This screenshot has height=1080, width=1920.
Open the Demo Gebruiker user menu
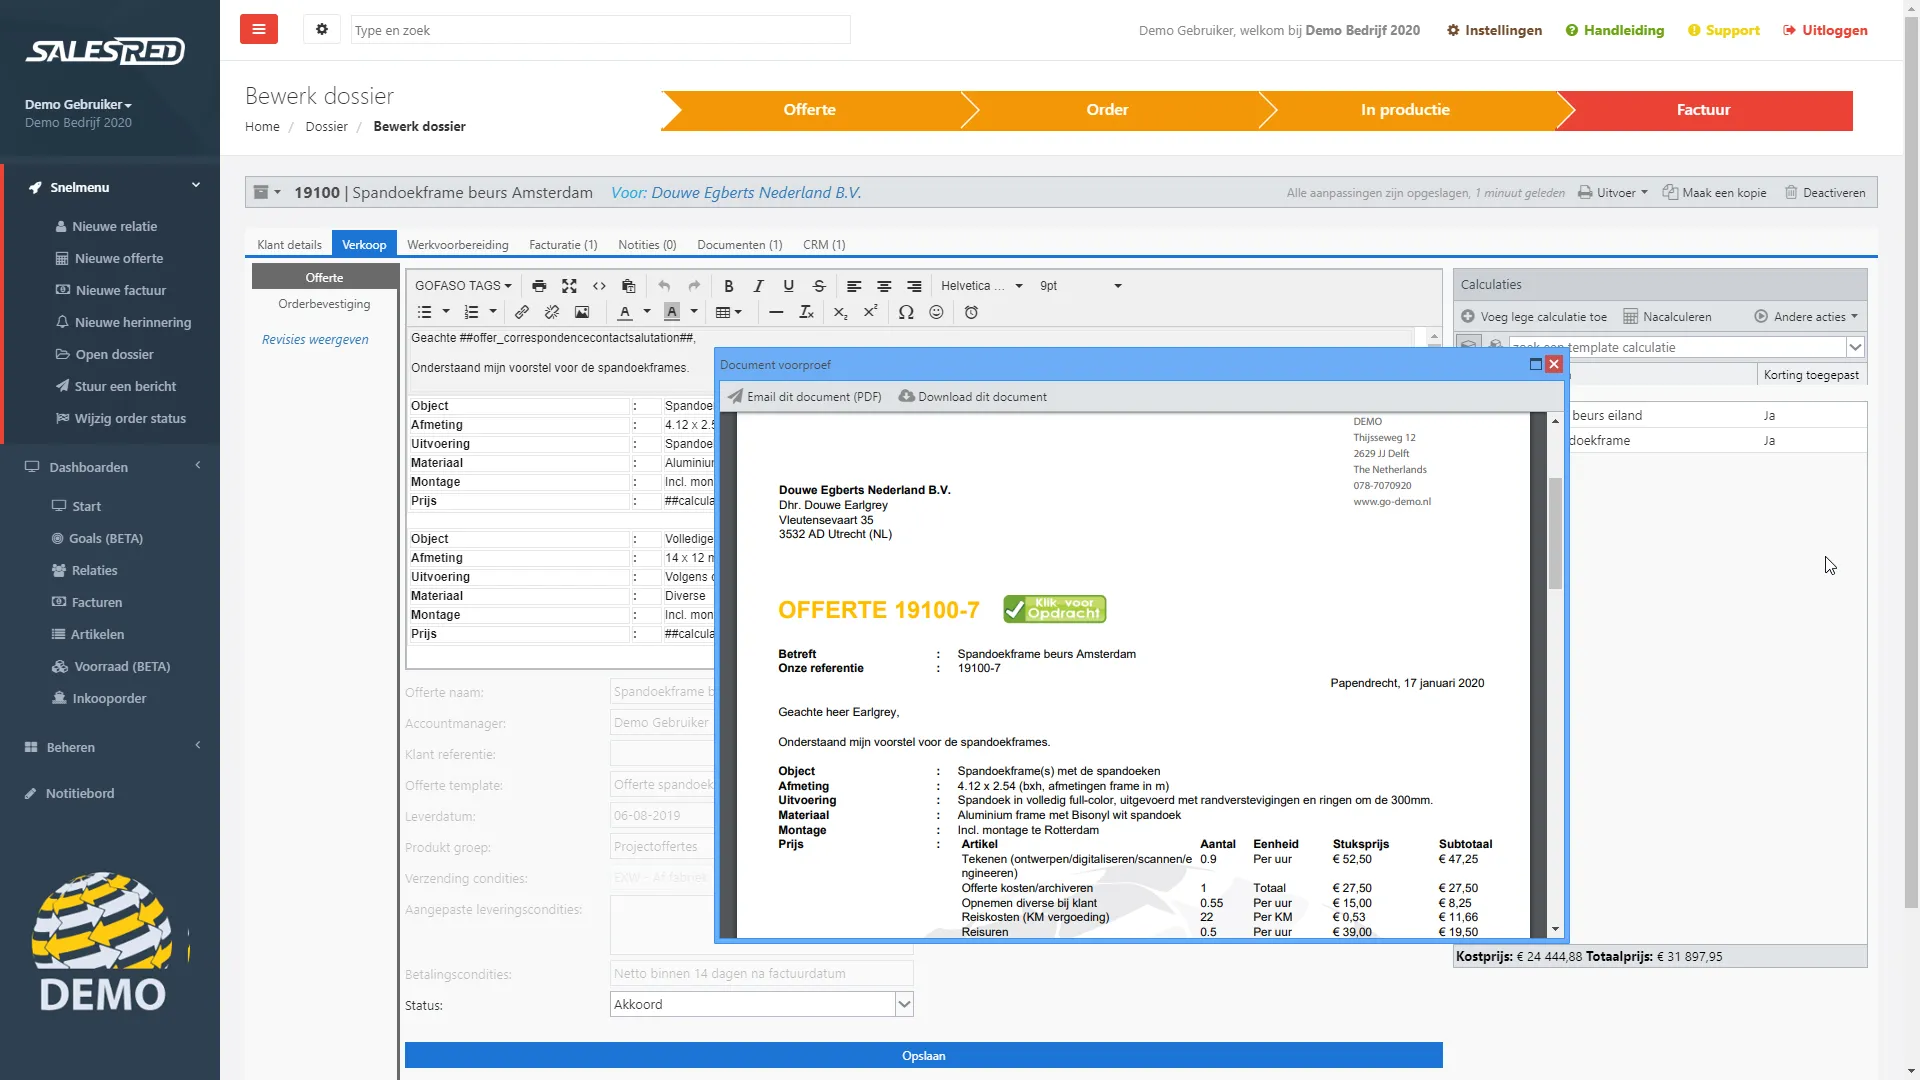78,104
